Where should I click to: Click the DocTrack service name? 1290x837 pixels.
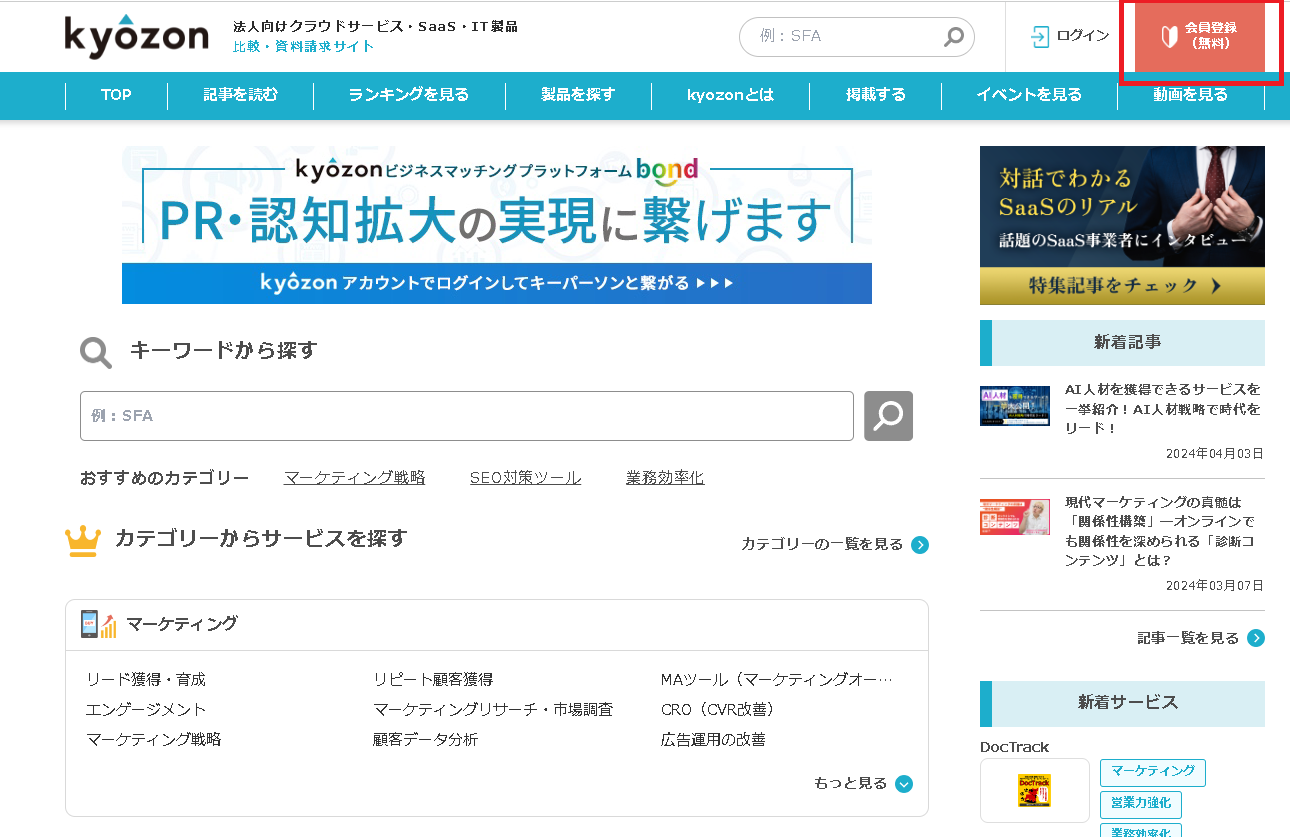[1015, 747]
